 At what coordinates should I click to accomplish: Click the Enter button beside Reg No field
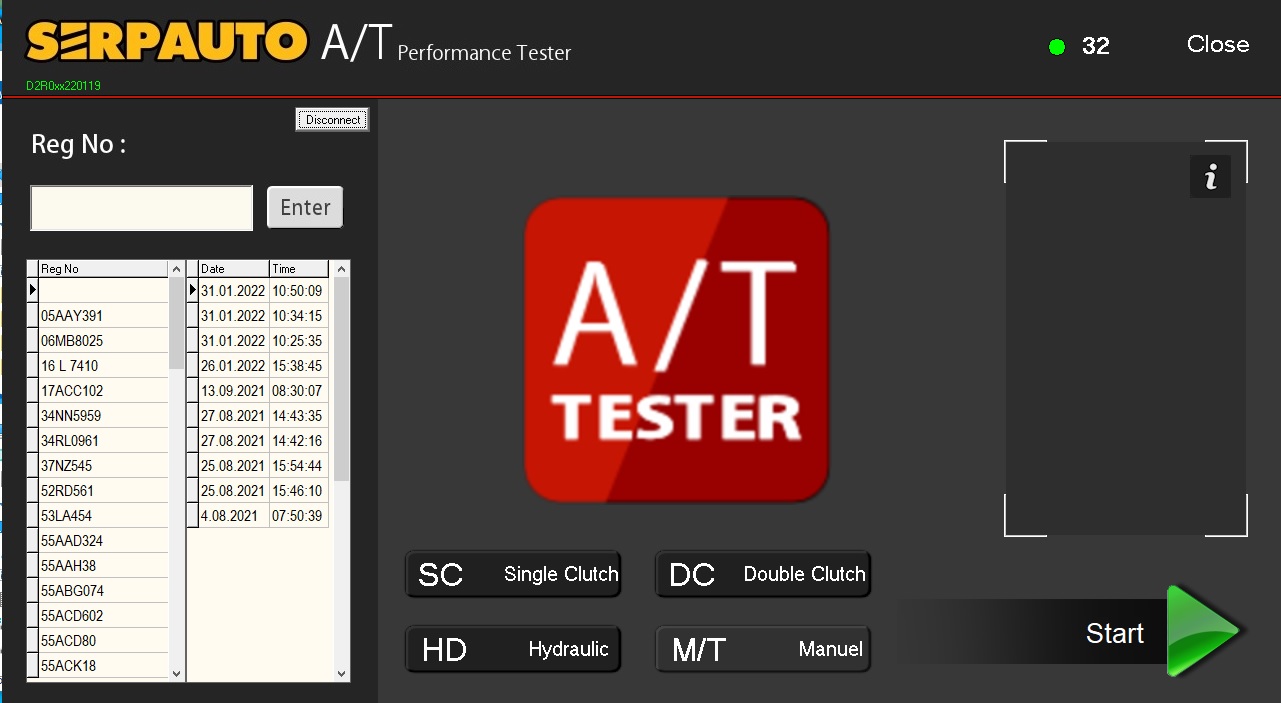point(305,207)
